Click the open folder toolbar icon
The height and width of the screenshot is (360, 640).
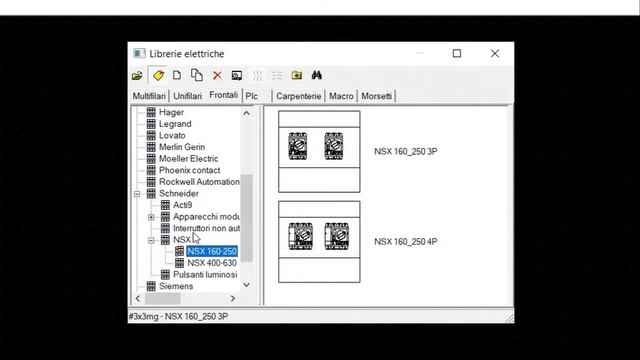click(137, 76)
